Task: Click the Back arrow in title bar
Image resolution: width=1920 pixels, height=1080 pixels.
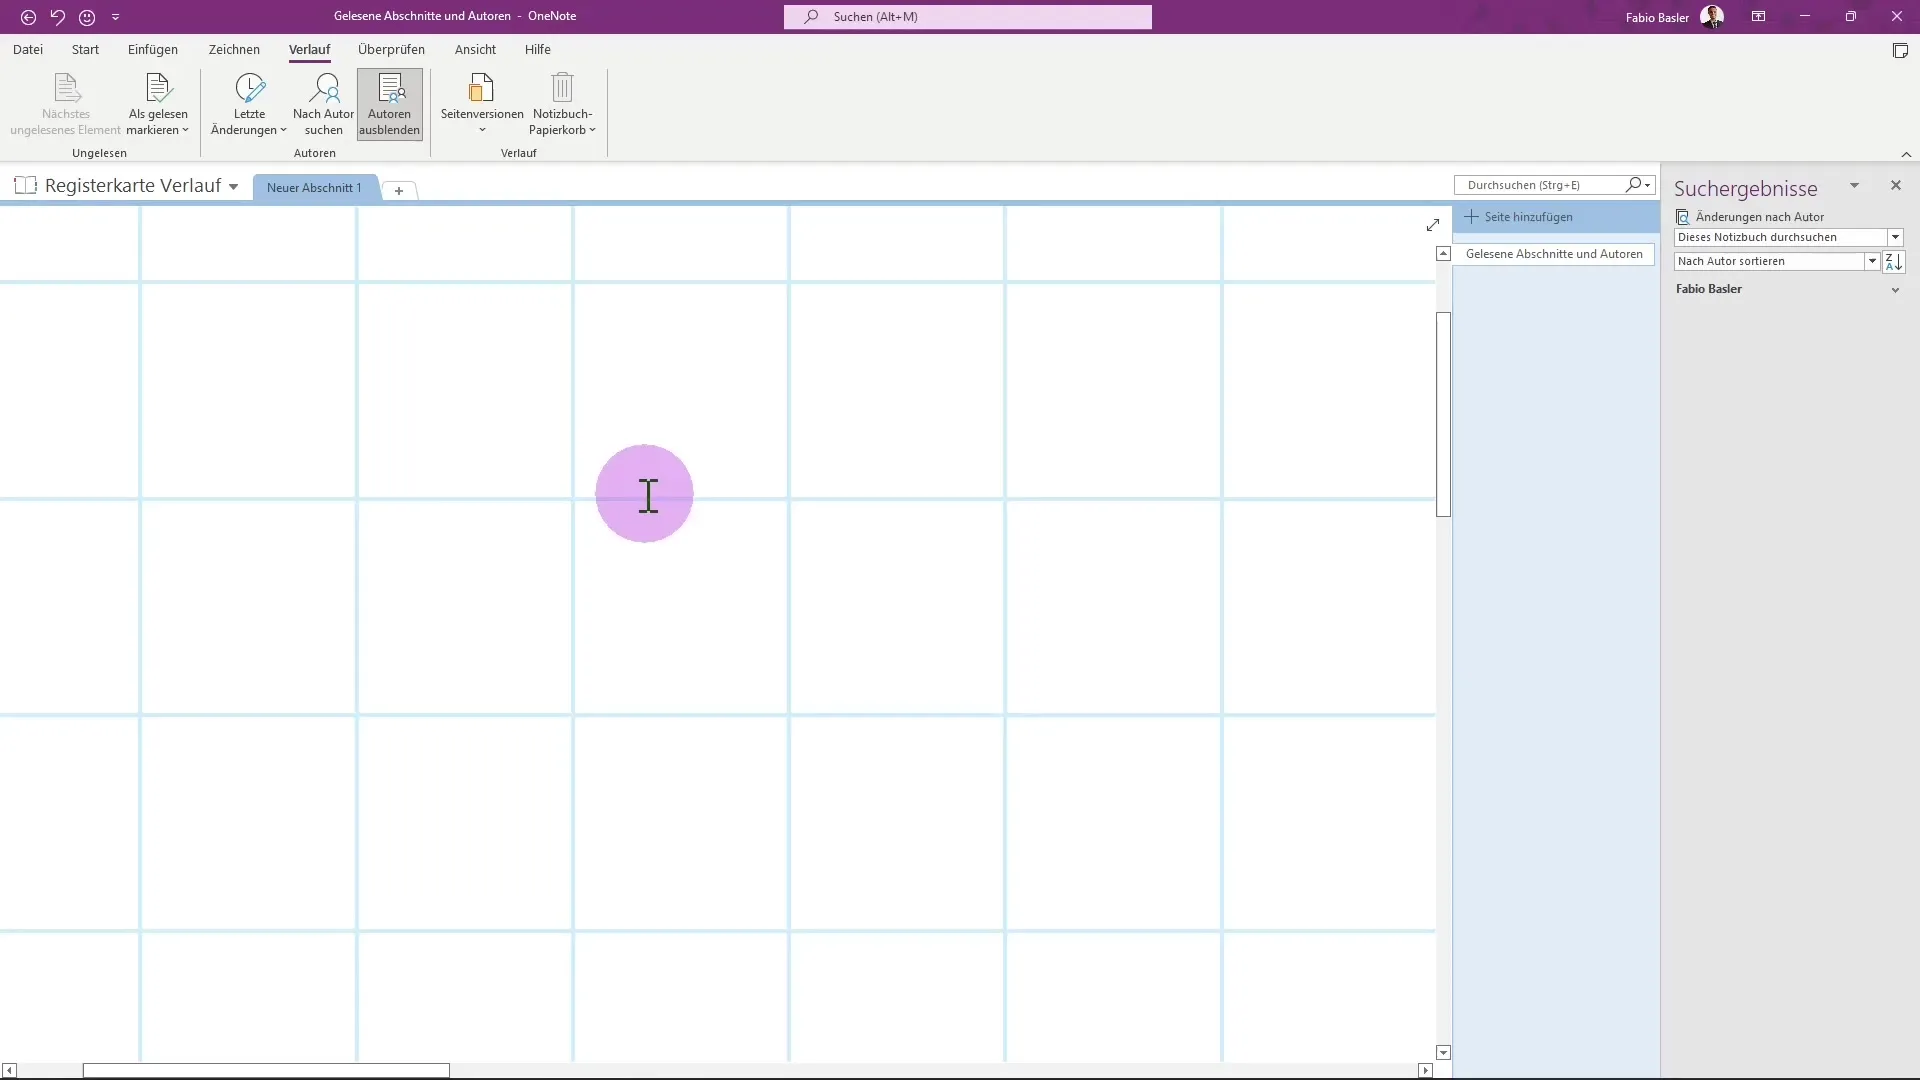Action: click(28, 17)
